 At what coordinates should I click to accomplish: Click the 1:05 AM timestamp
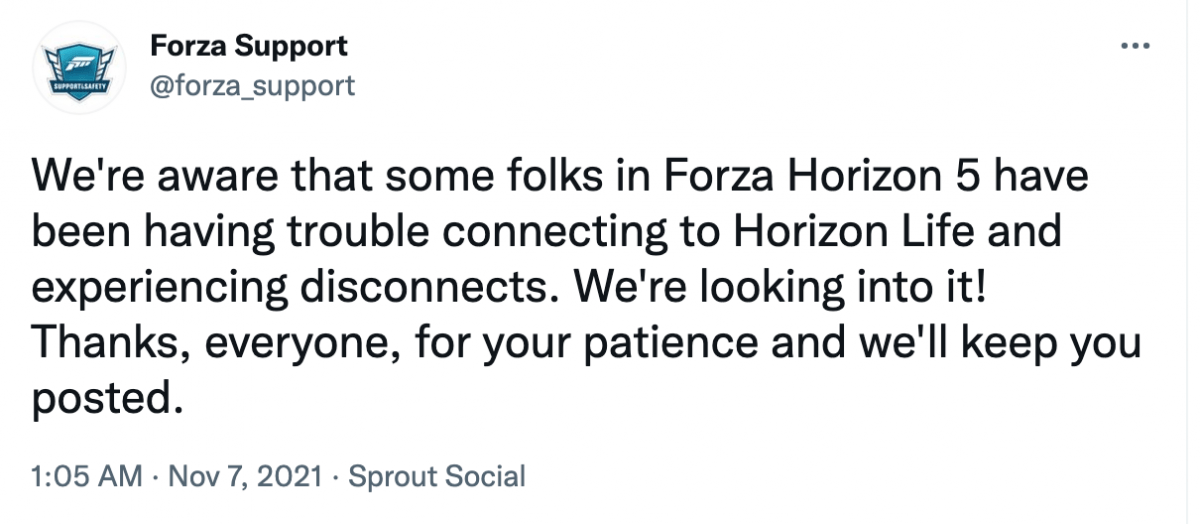point(86,476)
